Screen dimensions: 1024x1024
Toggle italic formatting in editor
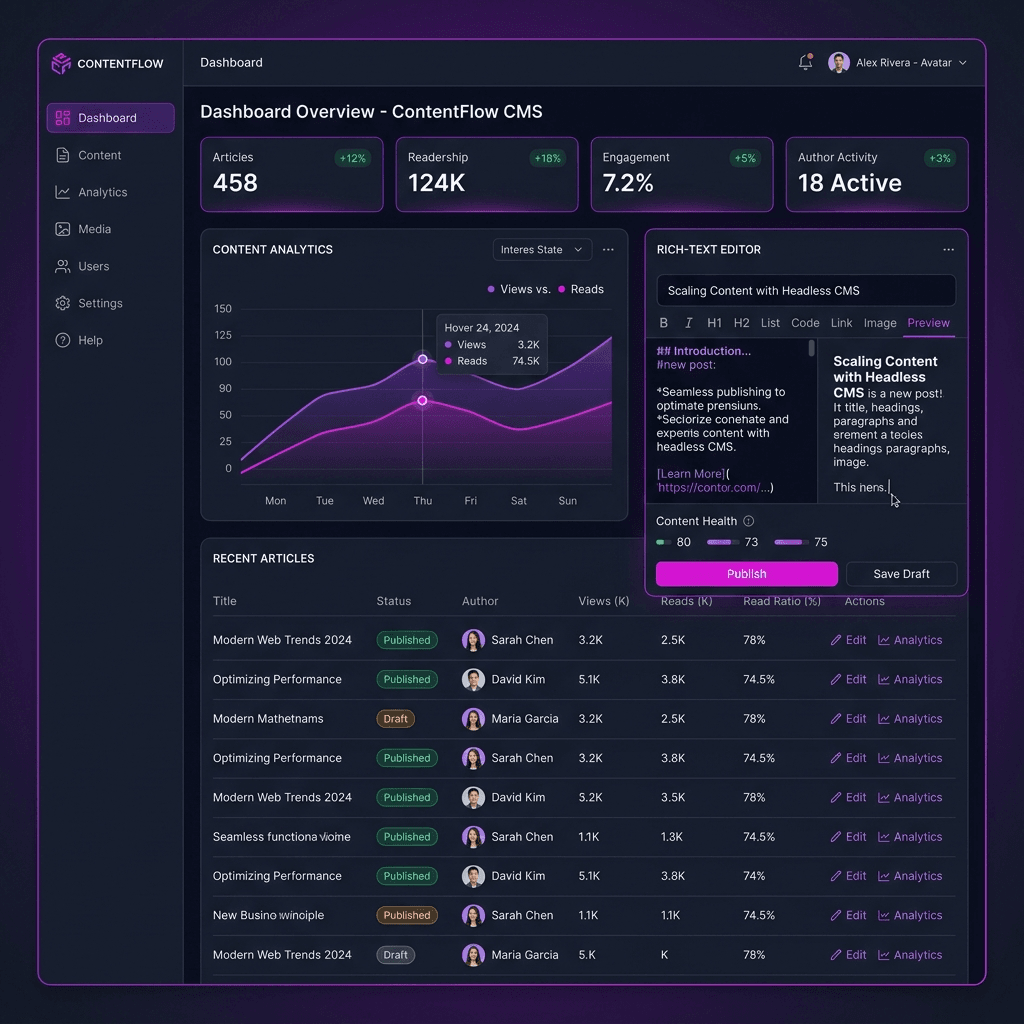click(x=688, y=323)
